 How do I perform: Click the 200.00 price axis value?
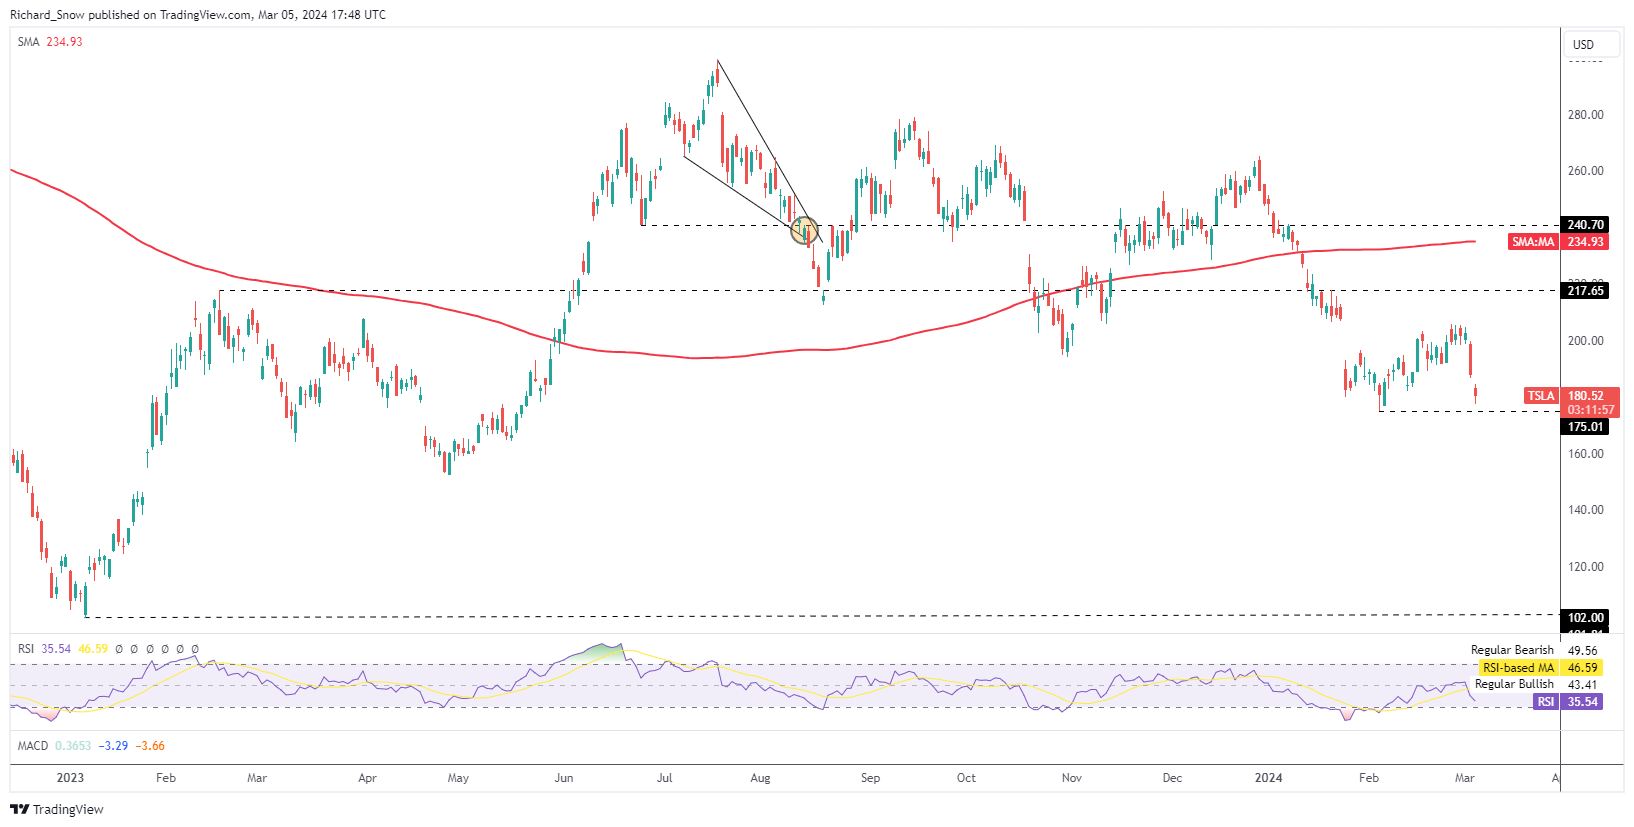coord(1585,341)
